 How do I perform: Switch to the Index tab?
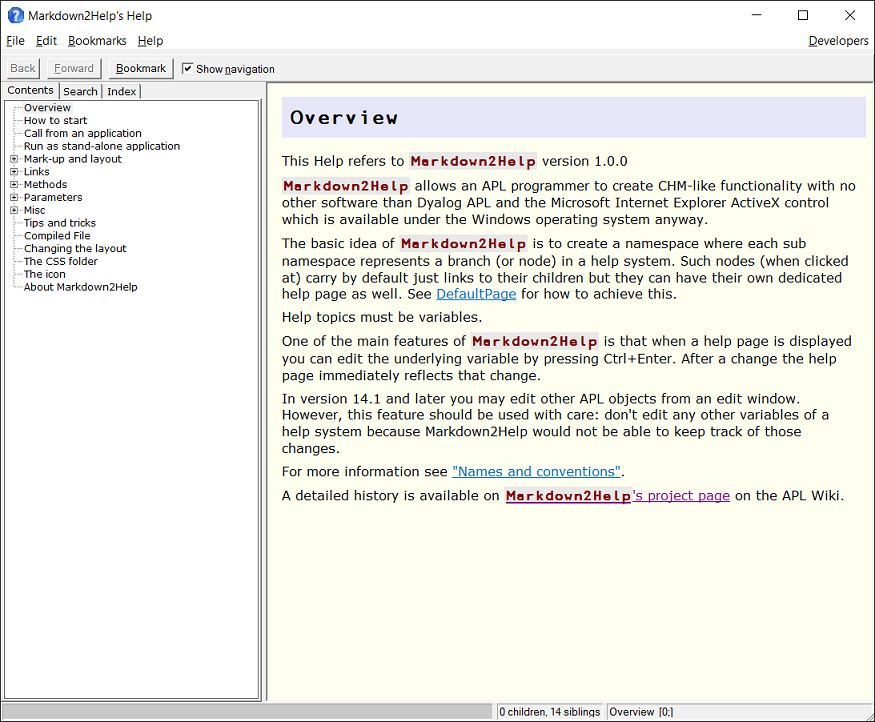coord(122,92)
